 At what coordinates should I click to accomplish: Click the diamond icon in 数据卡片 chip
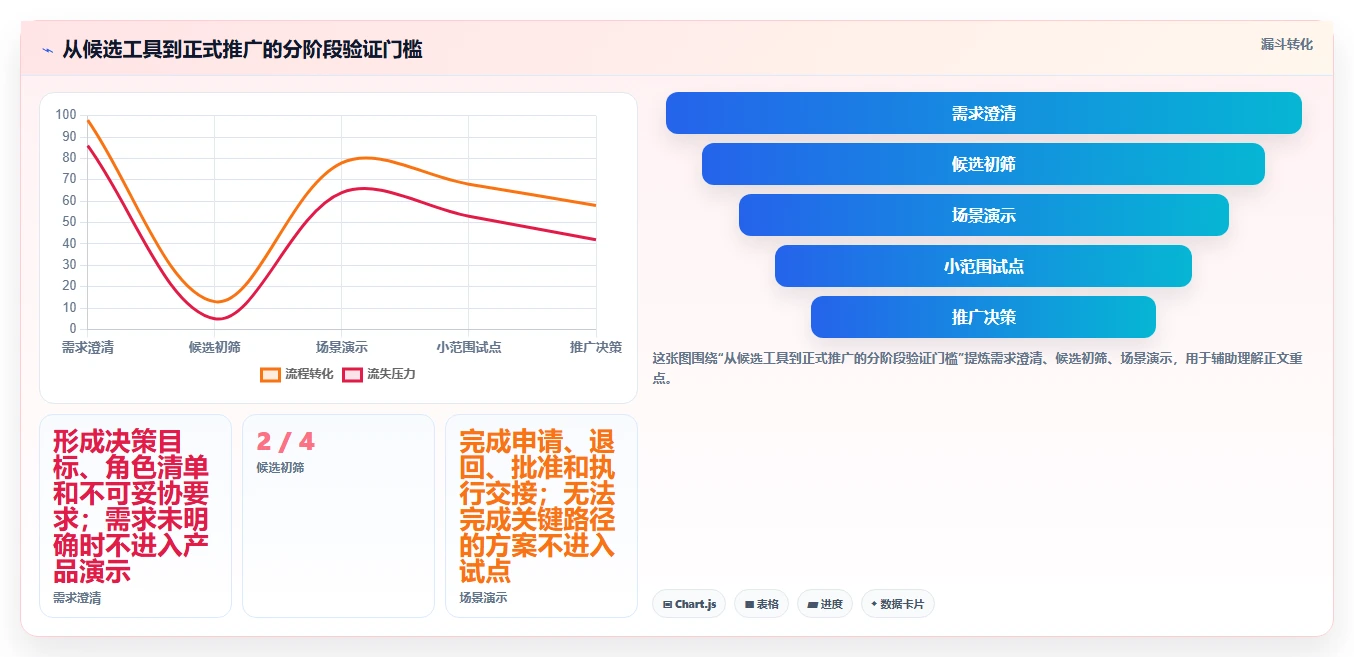tap(874, 604)
